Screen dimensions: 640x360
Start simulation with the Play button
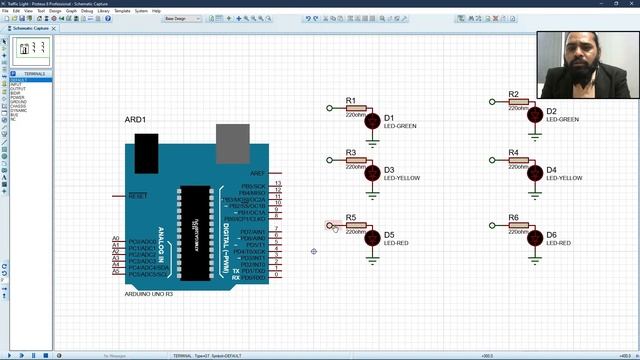click(9, 356)
